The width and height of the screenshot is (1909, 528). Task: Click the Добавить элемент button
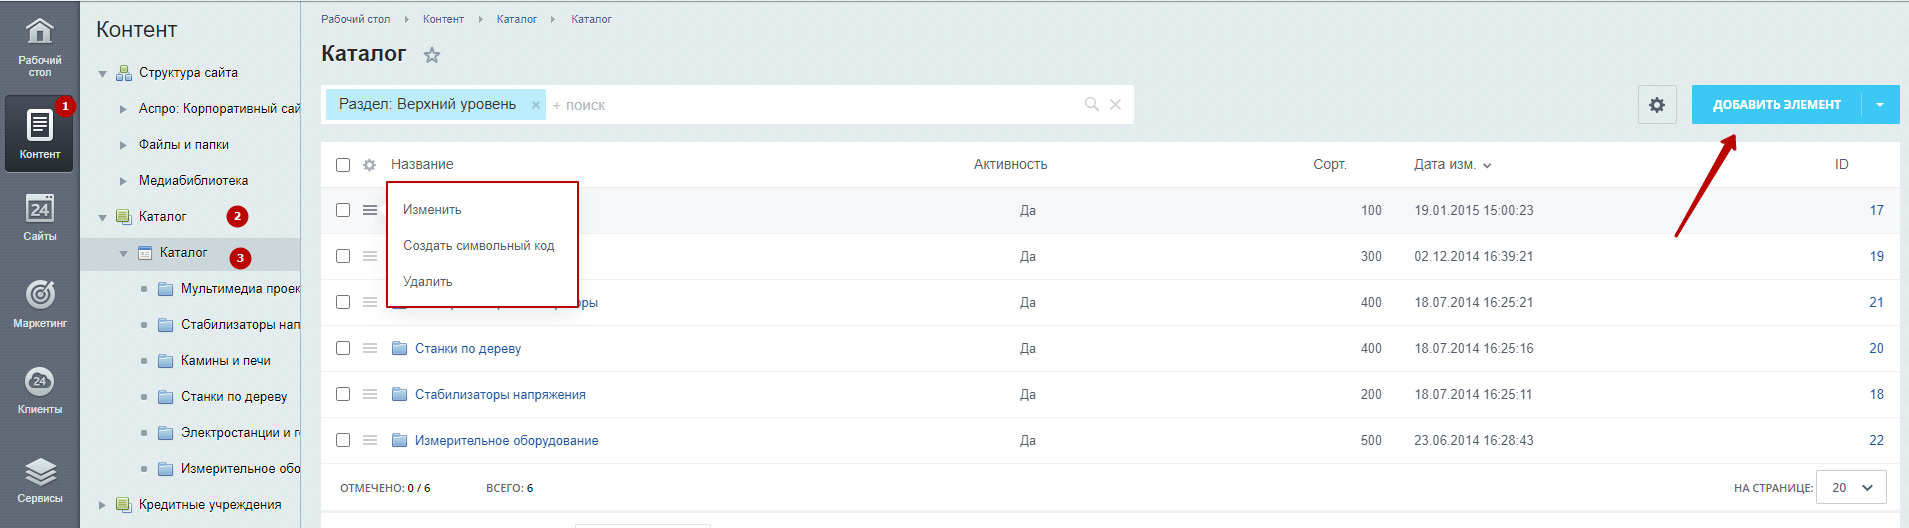(1776, 105)
